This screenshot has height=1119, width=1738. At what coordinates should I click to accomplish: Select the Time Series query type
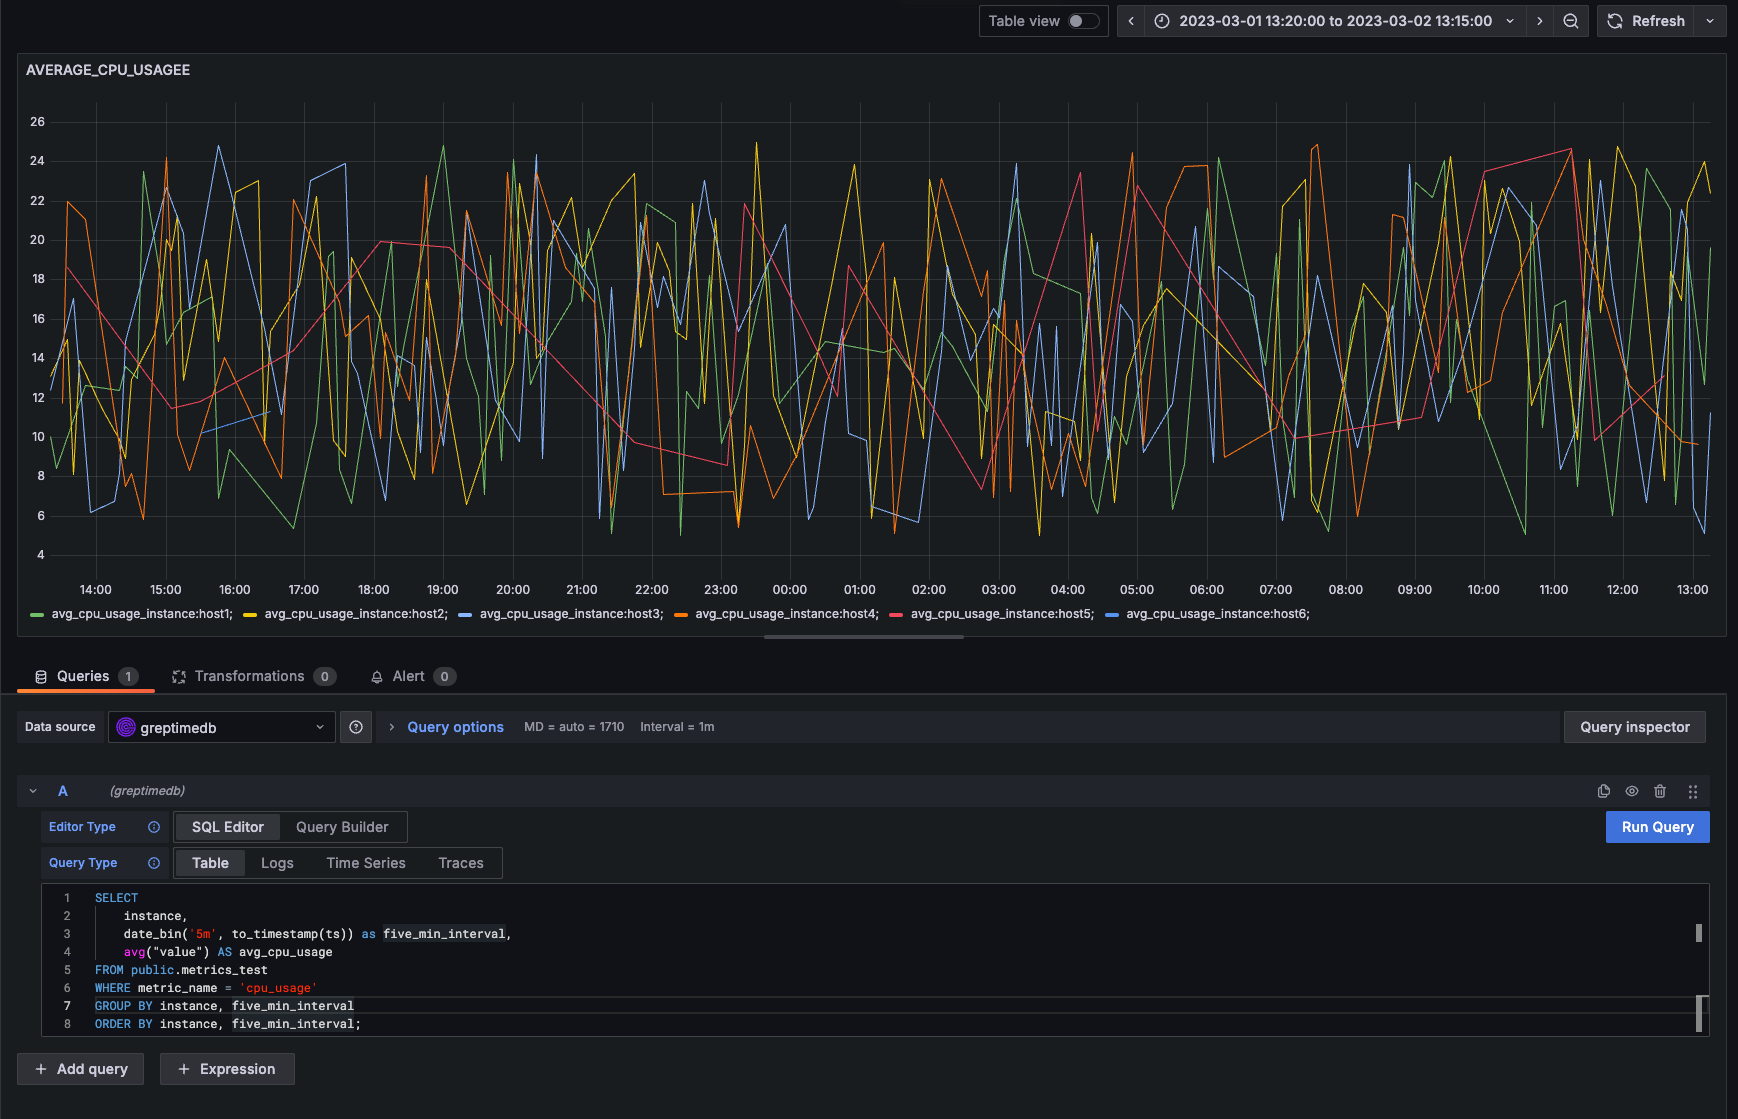(365, 863)
